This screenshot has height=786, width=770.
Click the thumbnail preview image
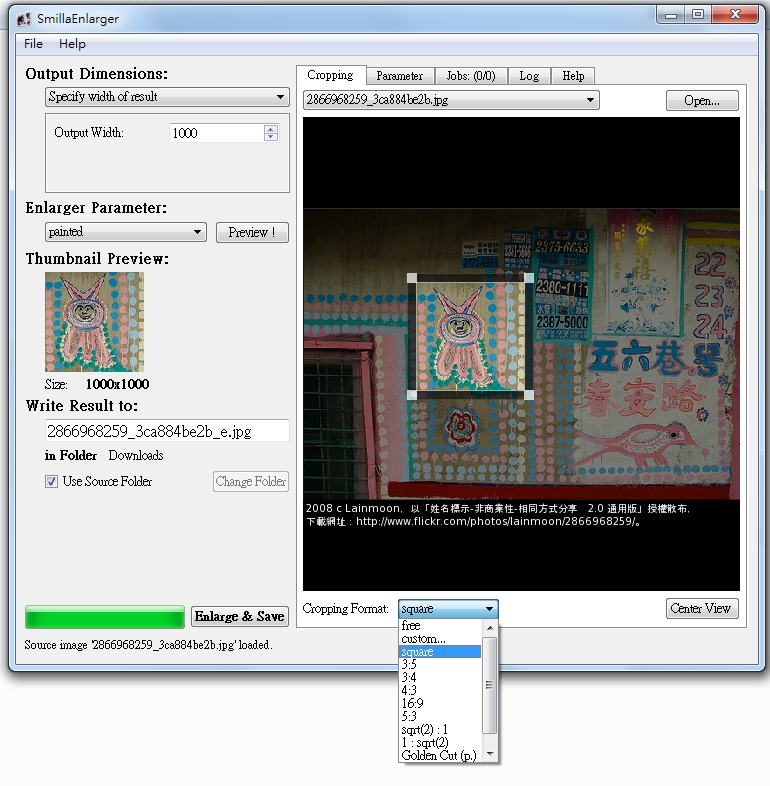click(94, 321)
